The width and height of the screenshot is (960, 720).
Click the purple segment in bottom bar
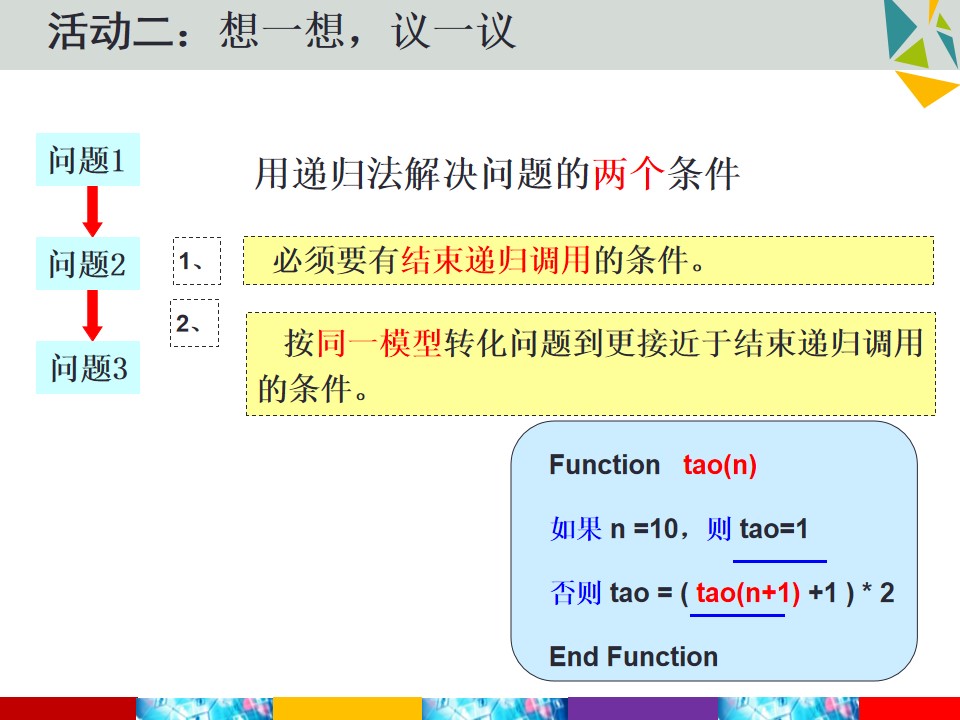click(643, 708)
